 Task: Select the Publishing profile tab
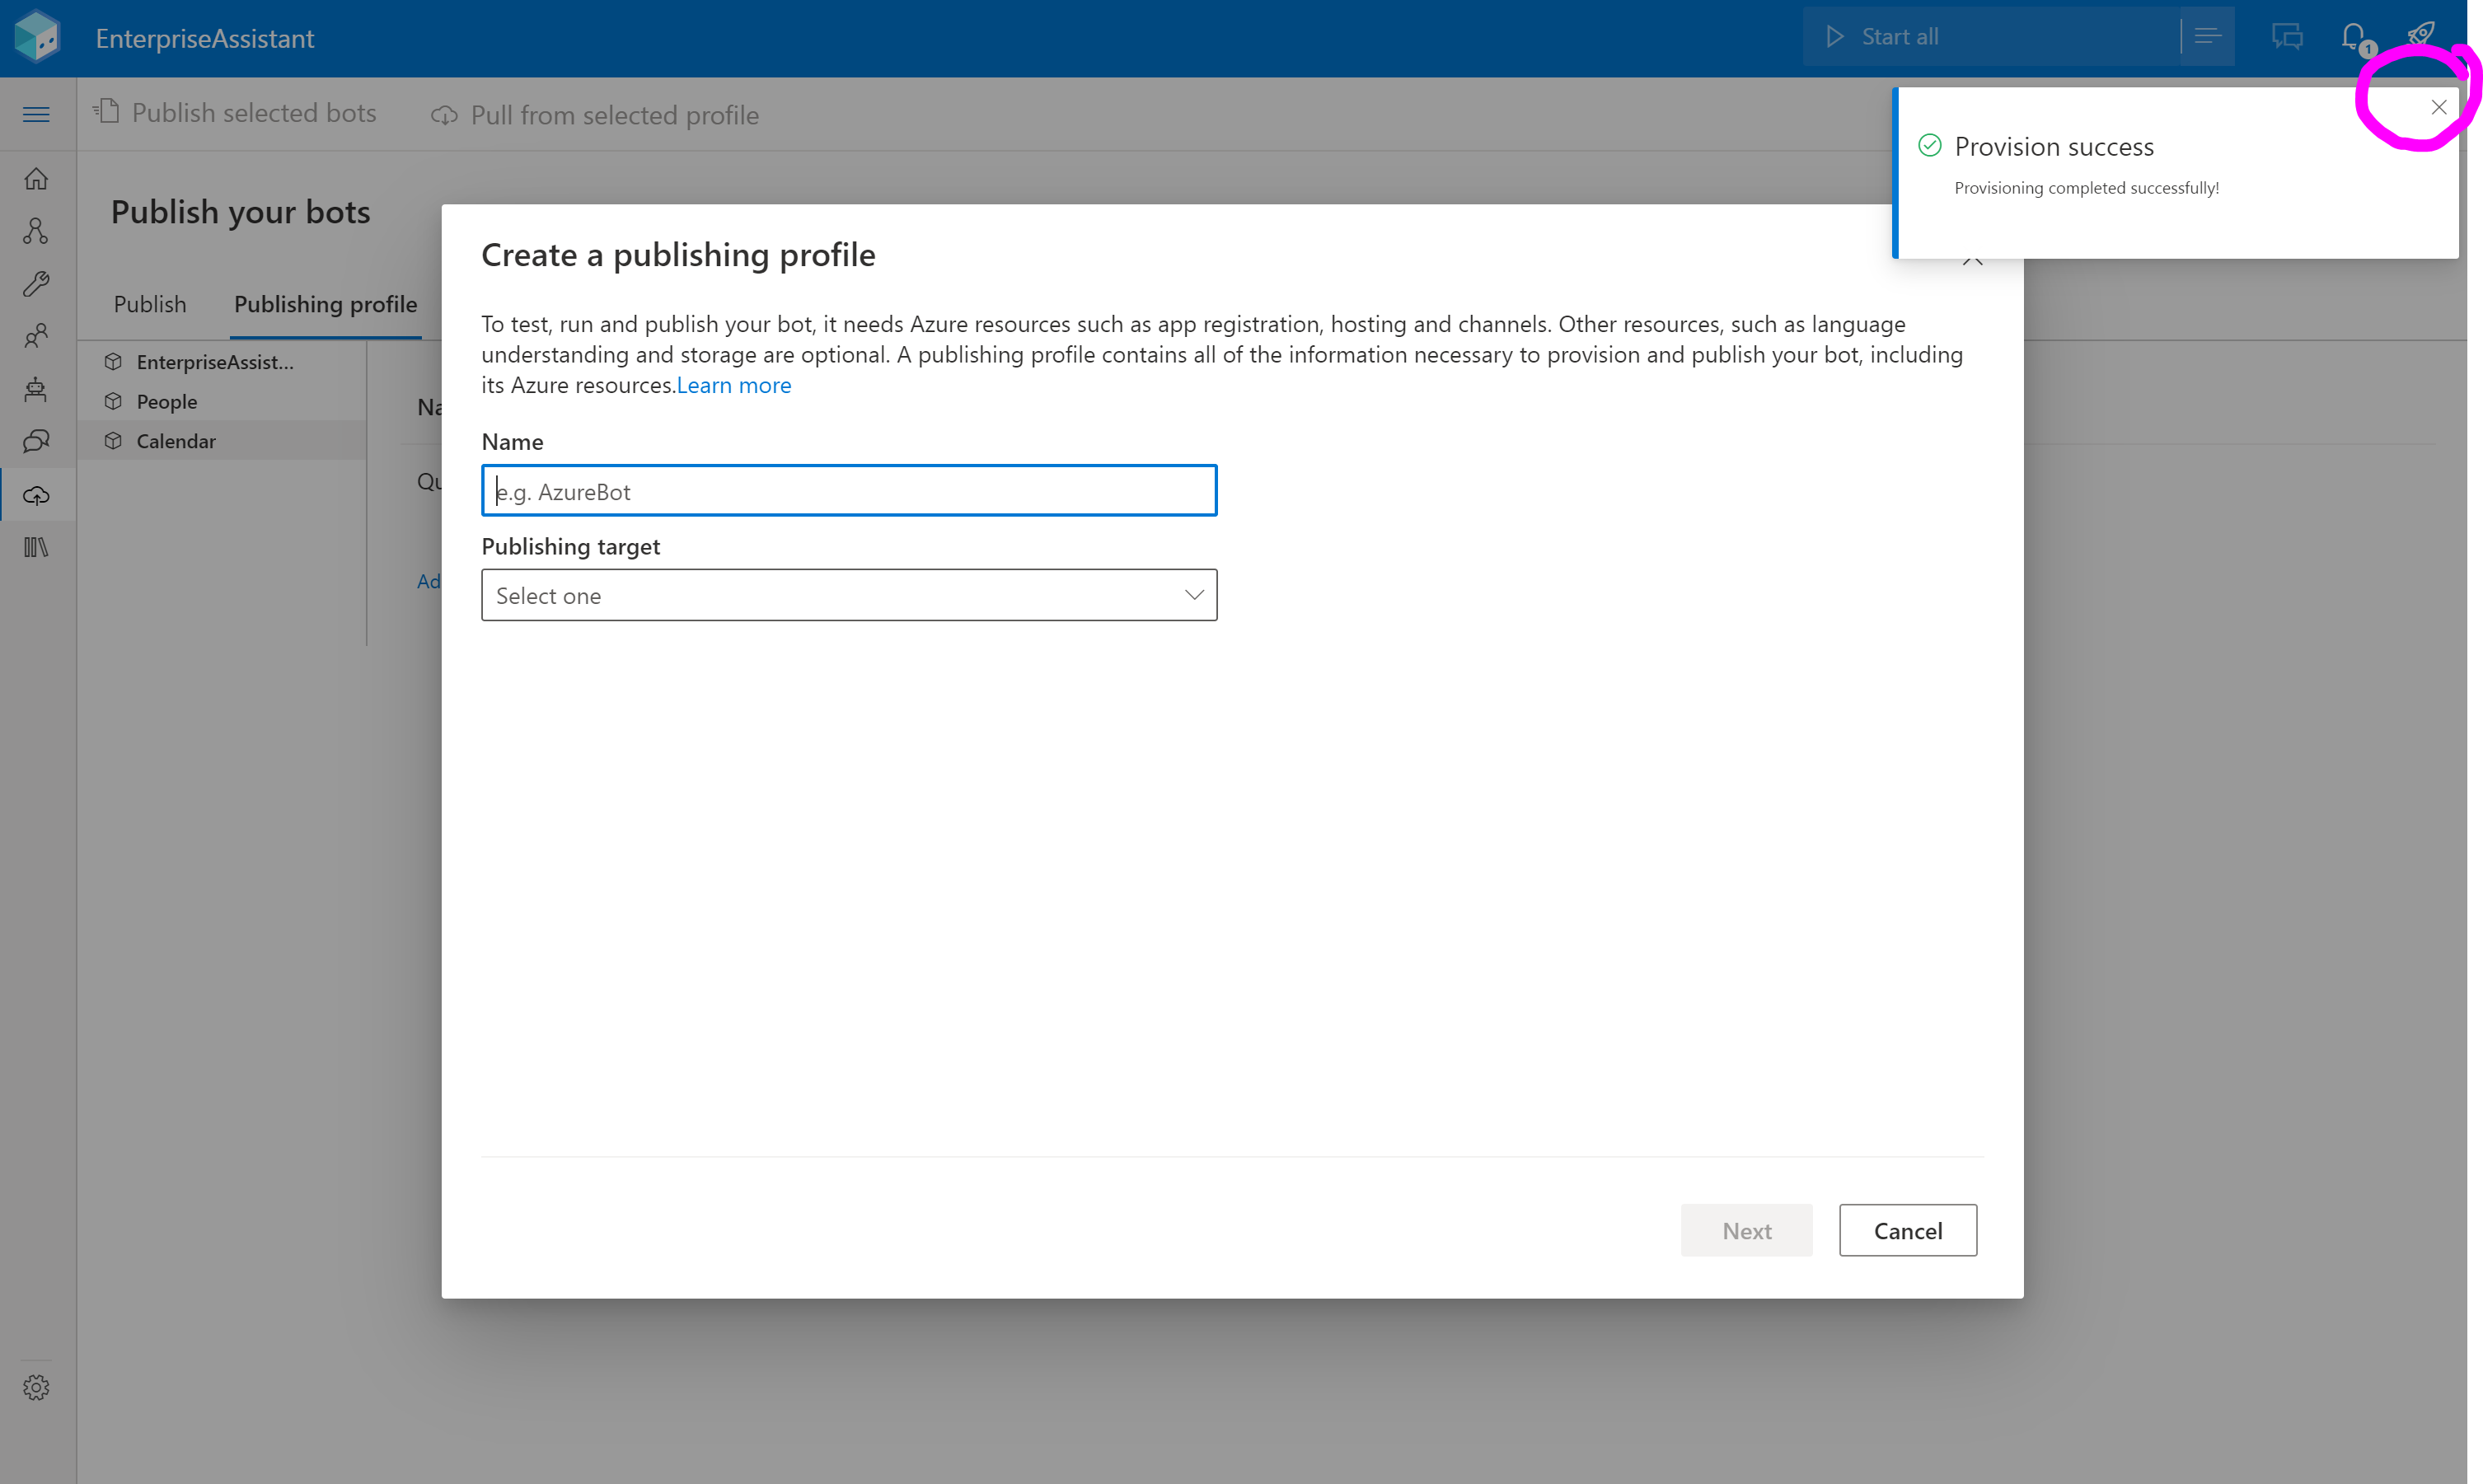point(325,304)
